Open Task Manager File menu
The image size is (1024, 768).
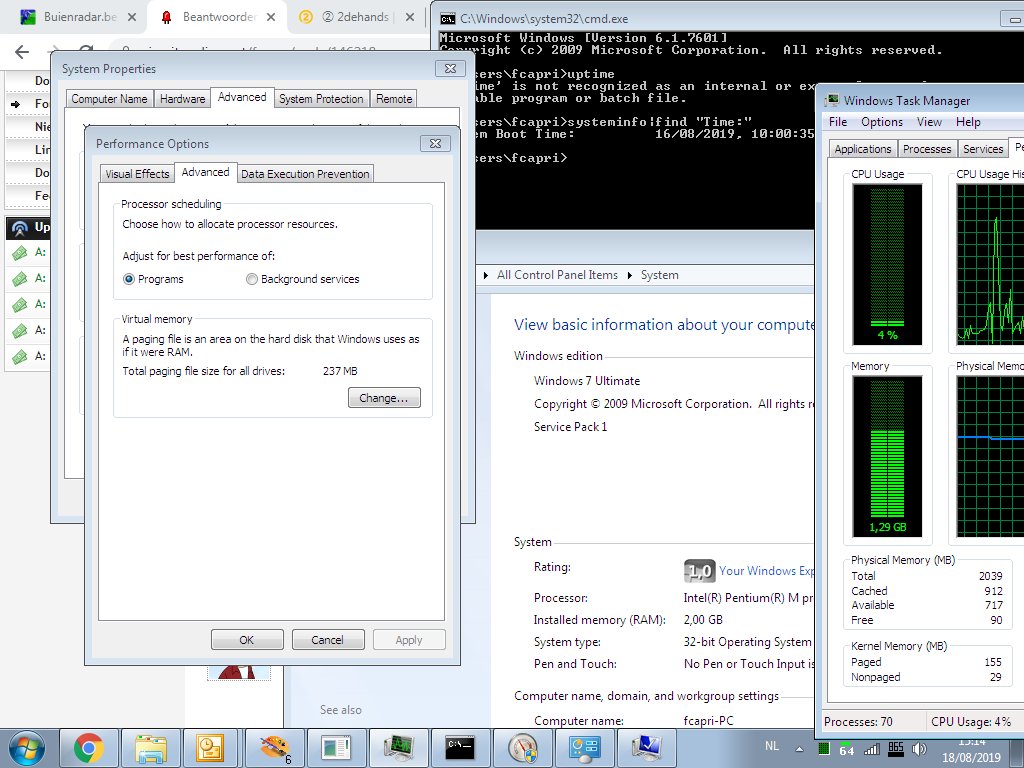point(838,122)
